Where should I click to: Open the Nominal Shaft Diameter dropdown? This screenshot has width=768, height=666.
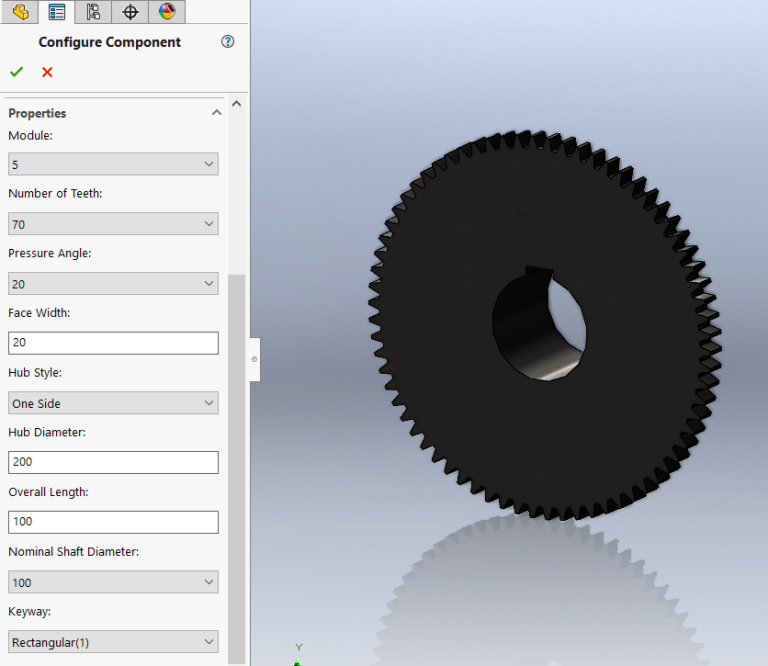[x=113, y=582]
